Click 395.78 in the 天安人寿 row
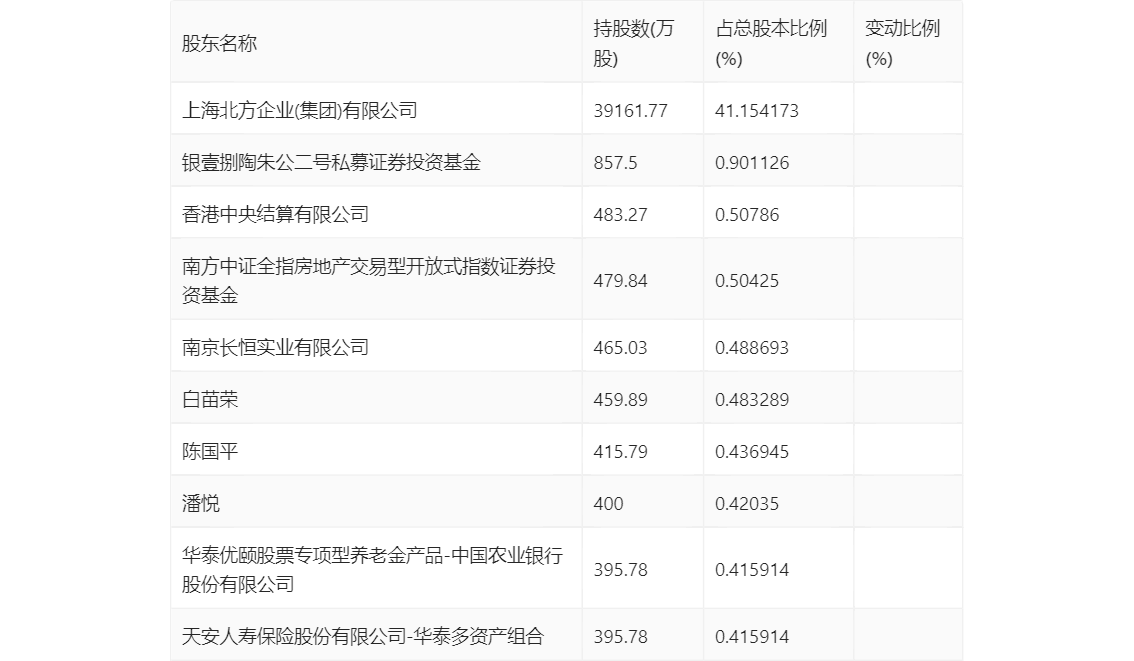1134x661 pixels. click(621, 637)
